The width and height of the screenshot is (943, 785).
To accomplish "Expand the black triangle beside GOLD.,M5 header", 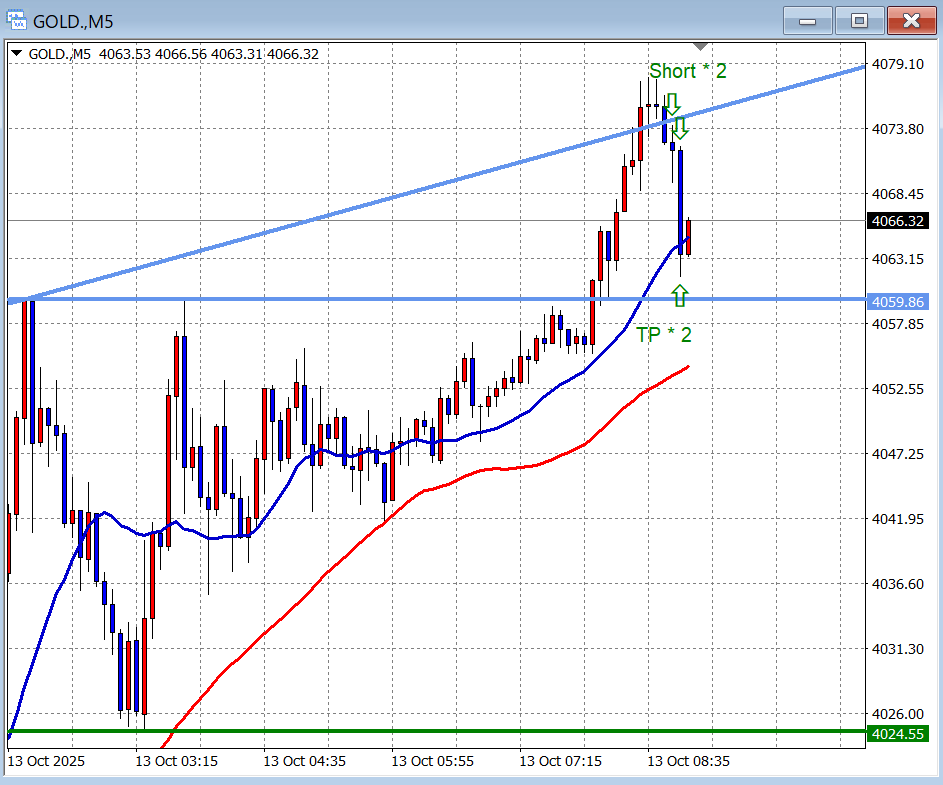I will 17,54.
